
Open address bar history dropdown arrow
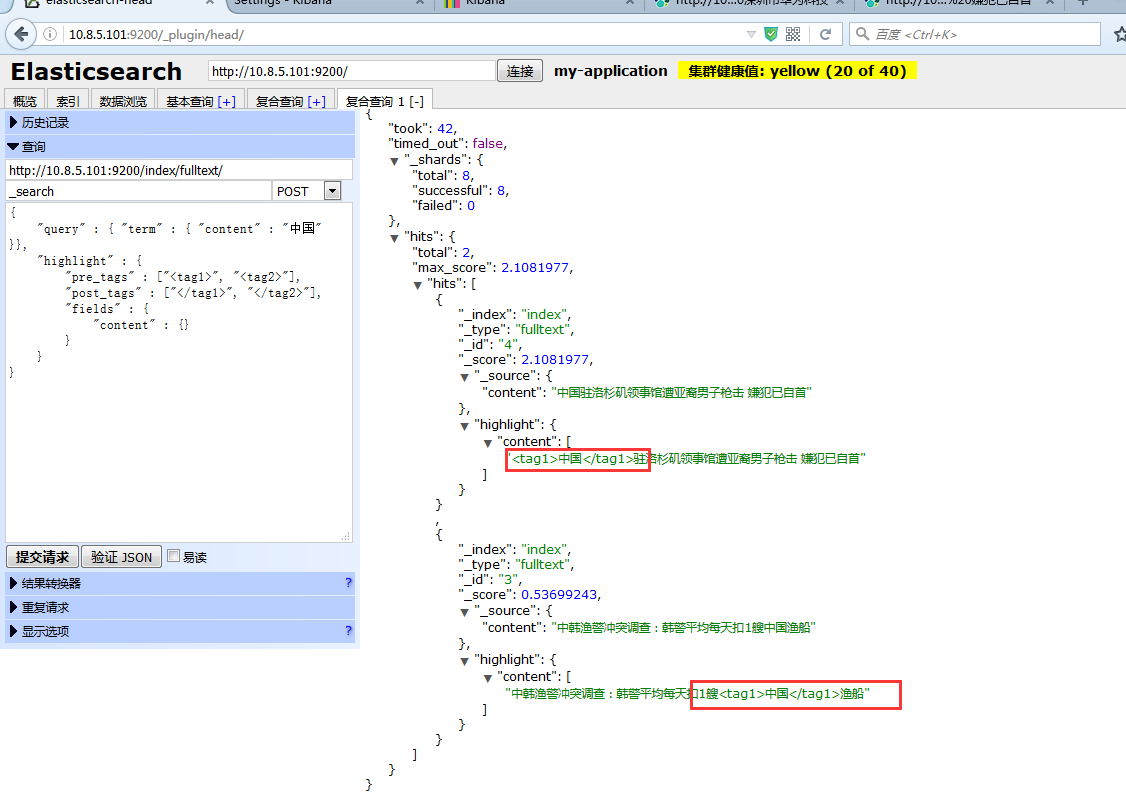[751, 34]
